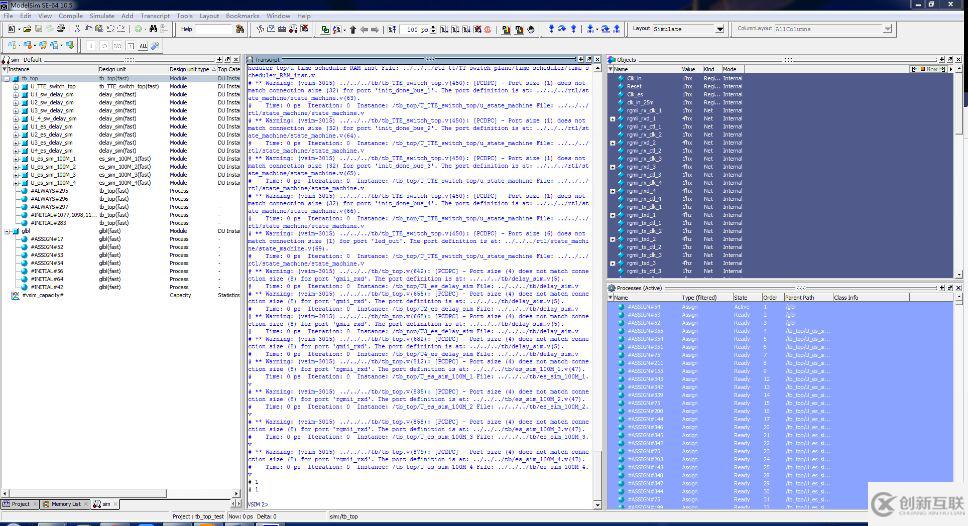The width and height of the screenshot is (968, 526).
Task: Expand the U_TTE_switch_top instance node
Action: [x=15, y=85]
